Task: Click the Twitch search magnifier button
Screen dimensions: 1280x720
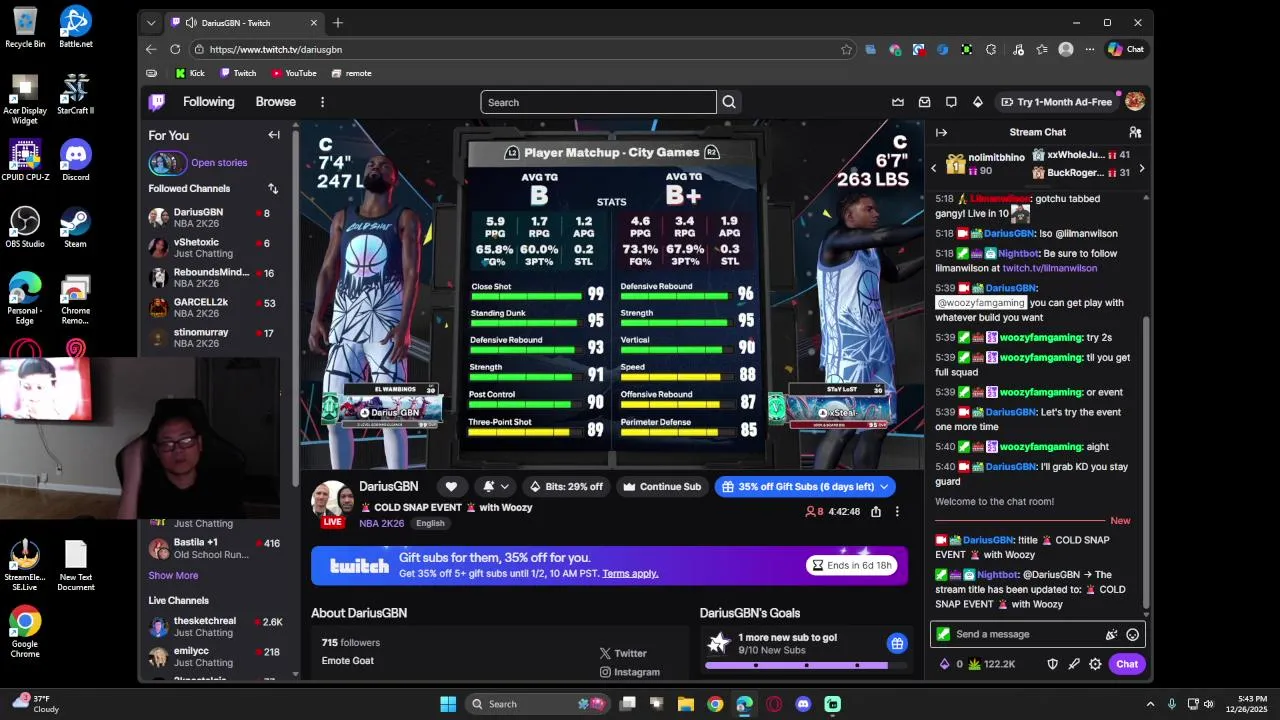Action: click(729, 102)
